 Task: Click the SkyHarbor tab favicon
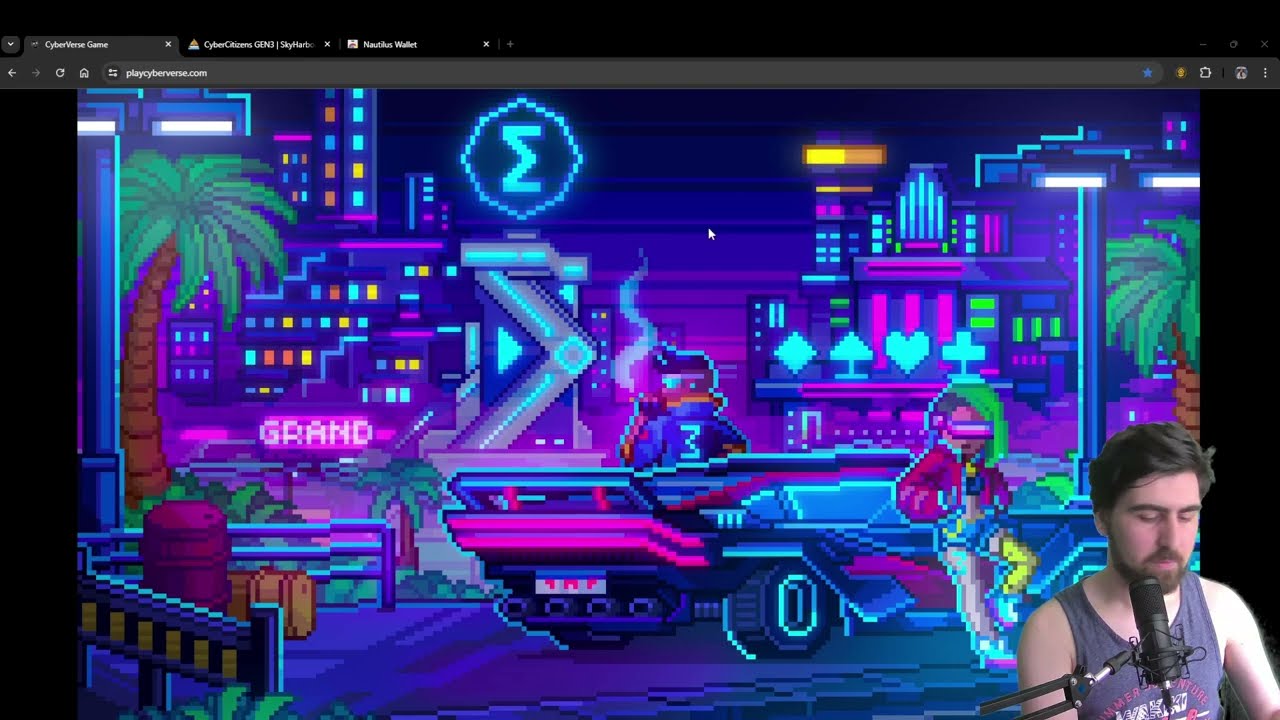point(194,44)
